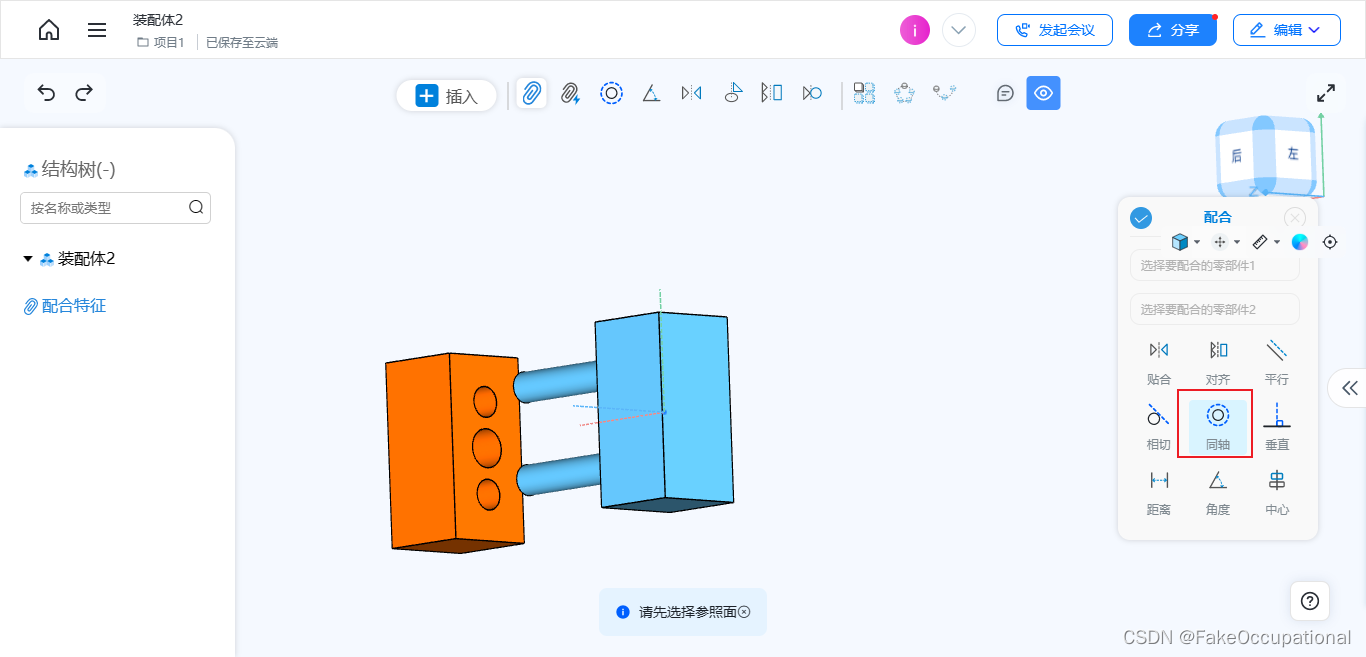Viewport: 1366px width, 657px height.
Task: Toggle the eye visibility button
Action: coord(1043,93)
